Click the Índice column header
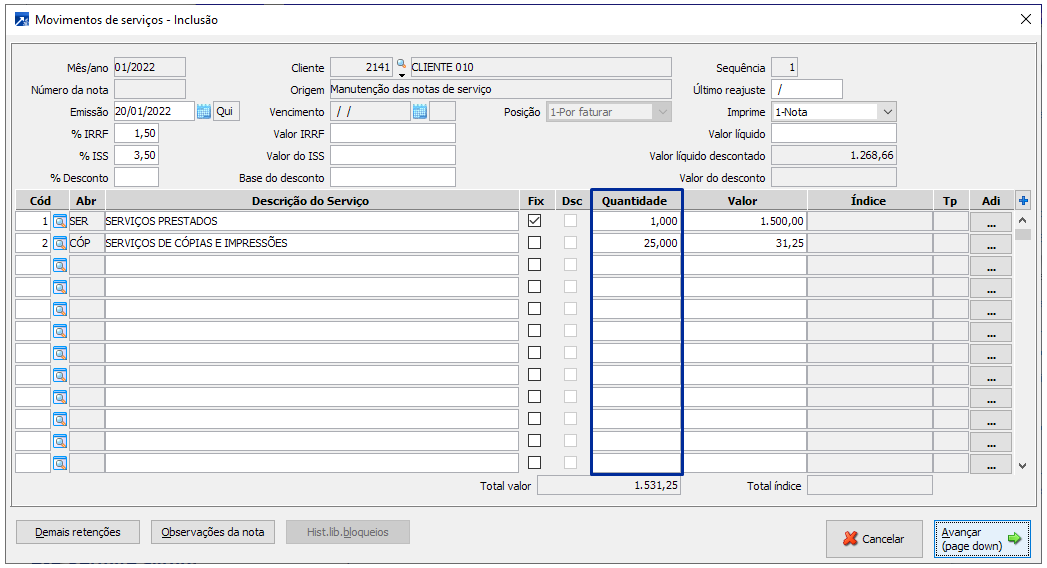This screenshot has height=568, width=1047. pos(869,201)
